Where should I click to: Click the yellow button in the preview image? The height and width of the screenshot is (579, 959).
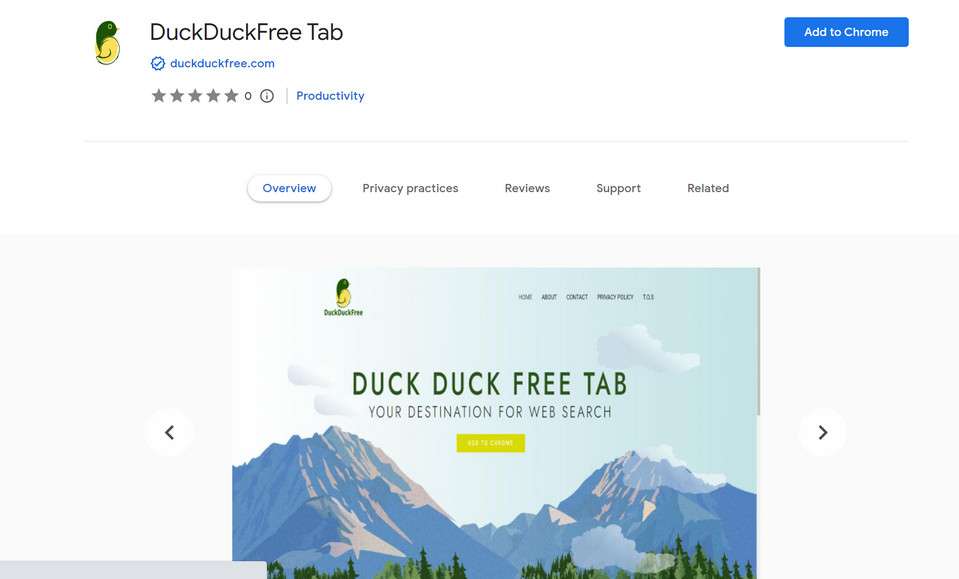point(491,443)
